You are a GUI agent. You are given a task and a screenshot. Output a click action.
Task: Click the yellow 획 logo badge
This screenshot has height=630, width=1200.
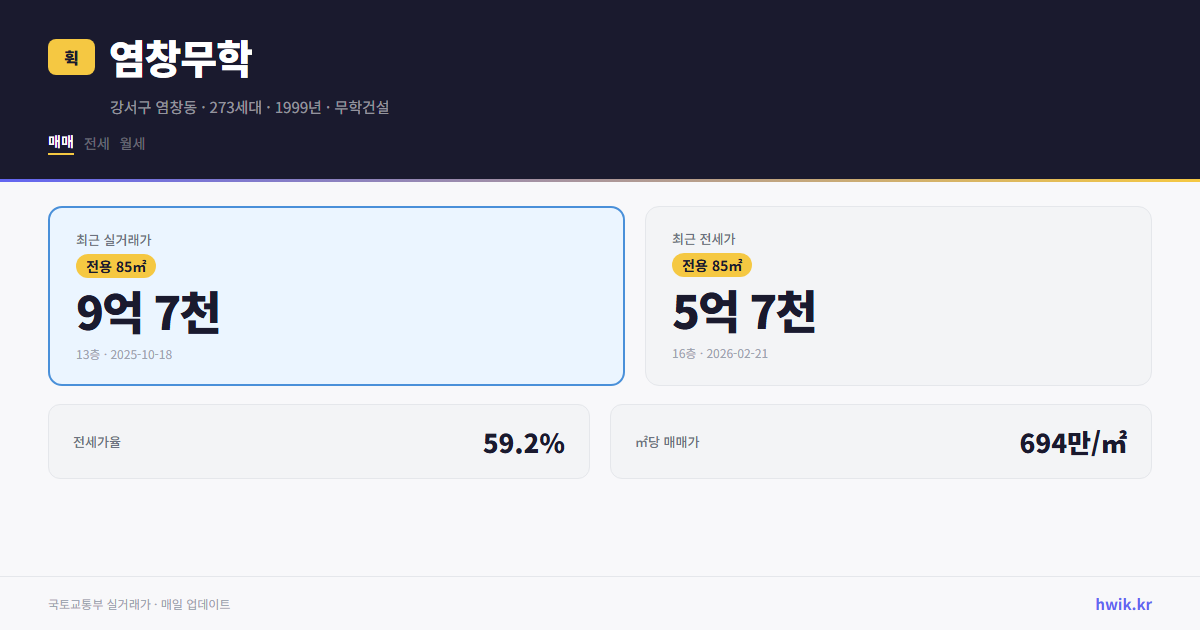[71, 57]
